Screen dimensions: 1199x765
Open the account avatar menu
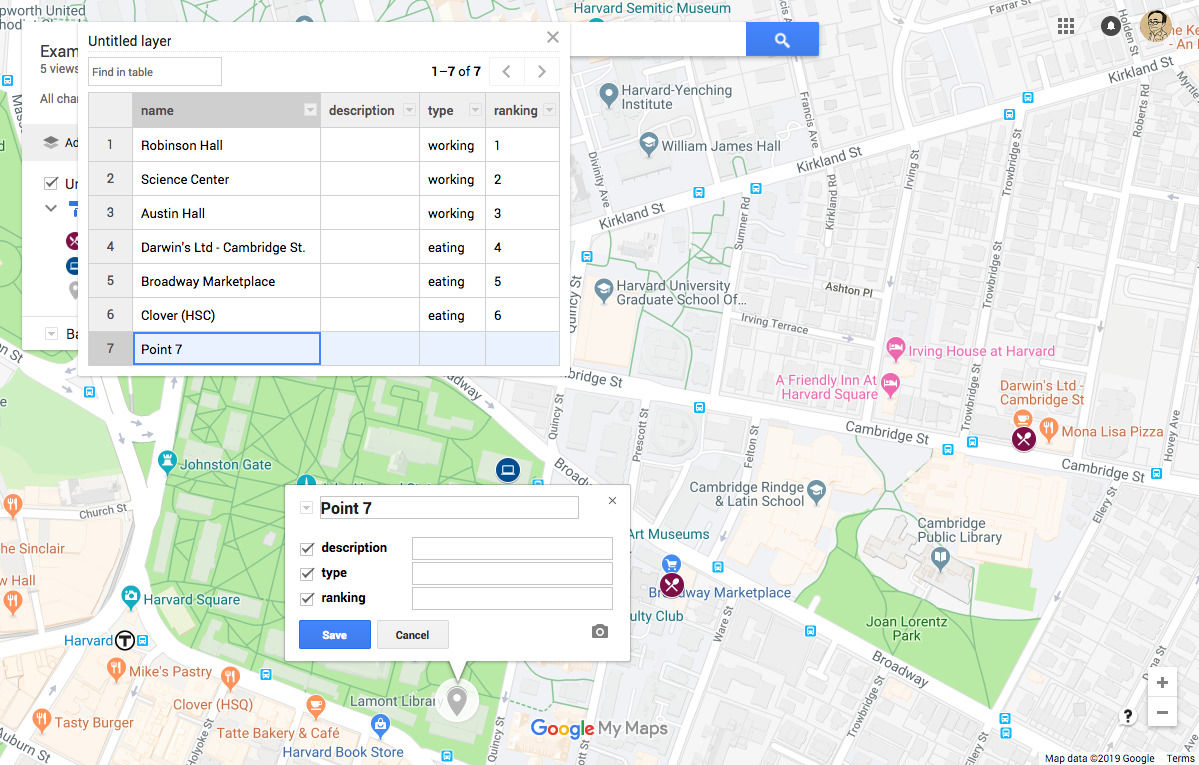pyautogui.click(x=1155, y=26)
